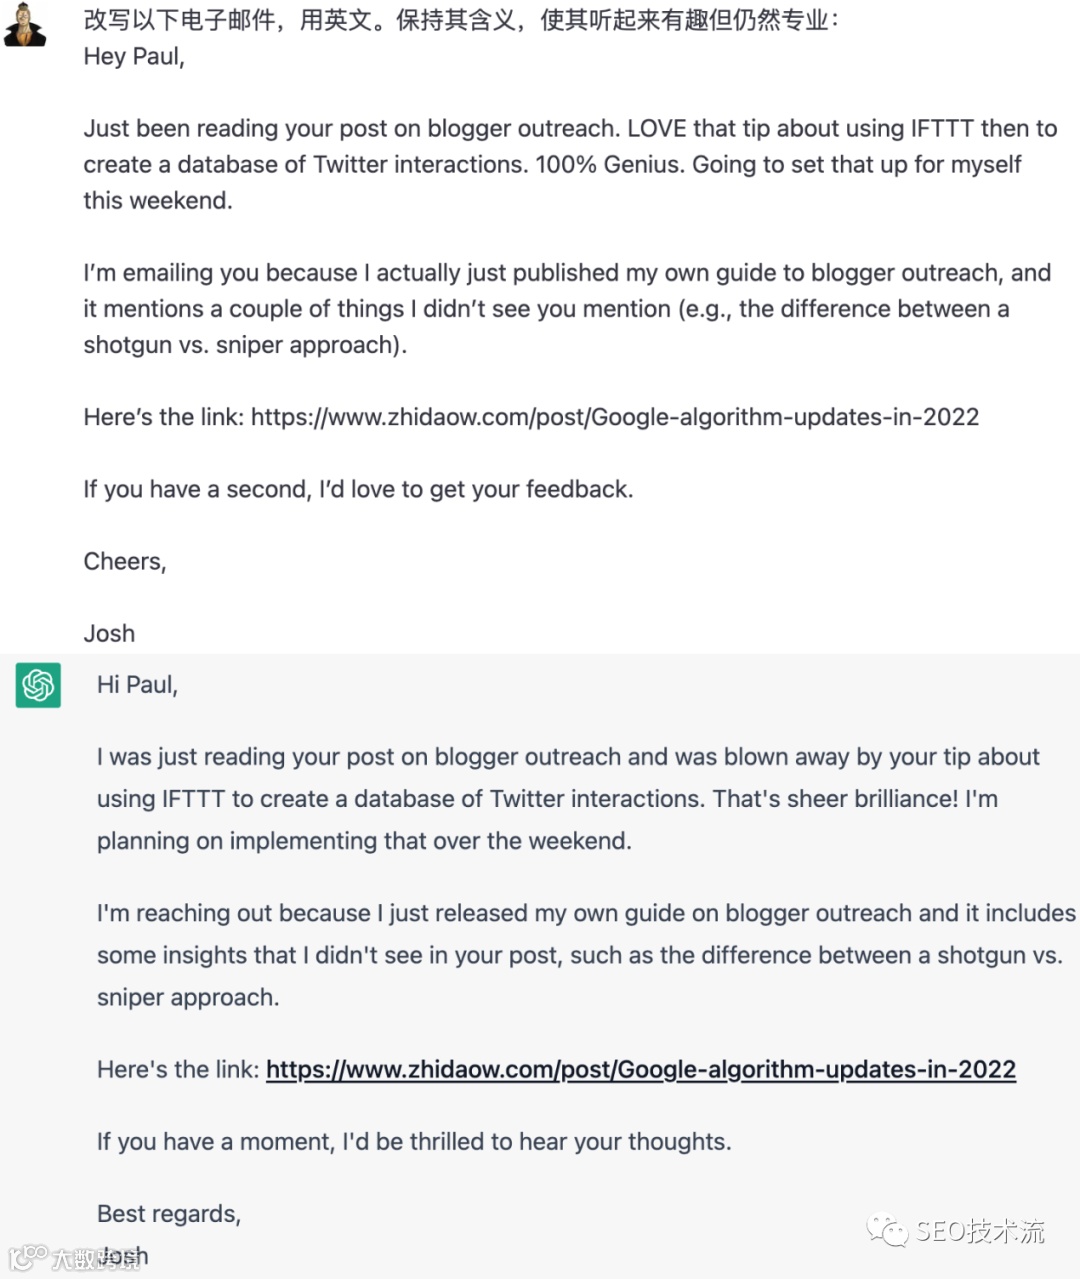Click "If you have a moment" sentence

(x=414, y=1142)
